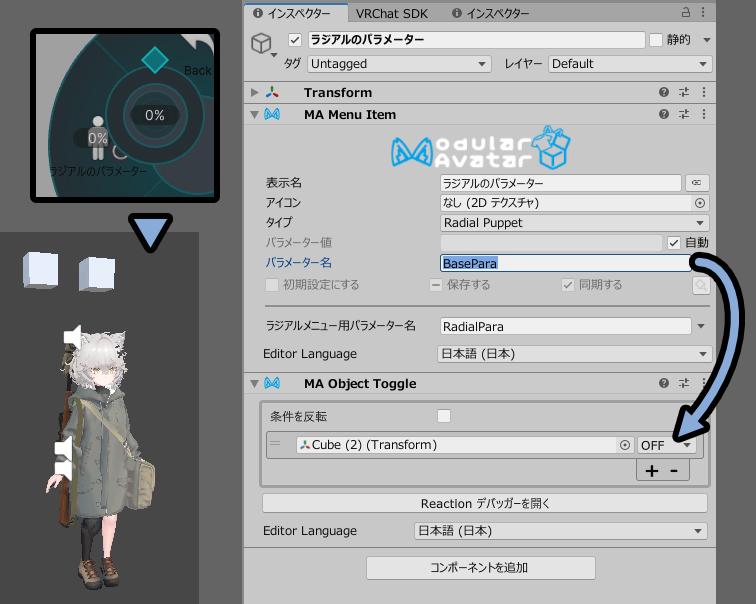Open Transform presets slider icon
The height and width of the screenshot is (604, 756).
(684, 92)
